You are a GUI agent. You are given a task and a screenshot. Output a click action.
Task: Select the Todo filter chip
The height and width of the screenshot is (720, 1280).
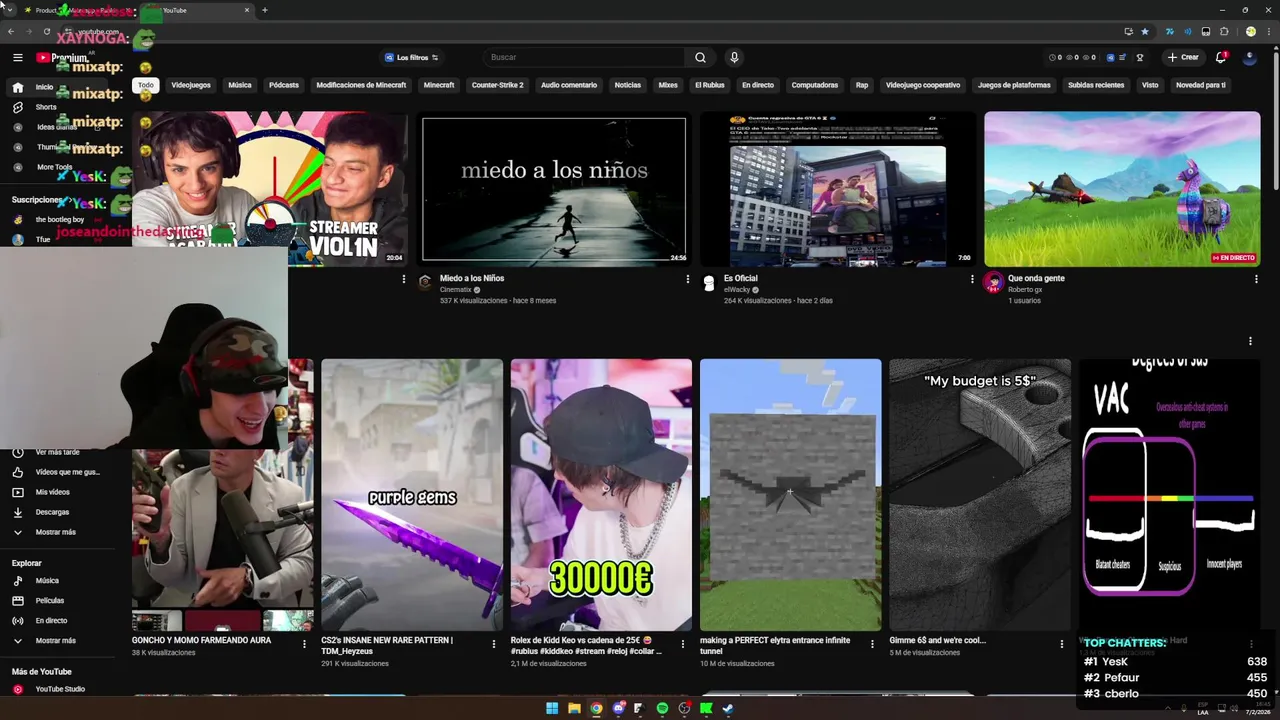pyautogui.click(x=146, y=85)
